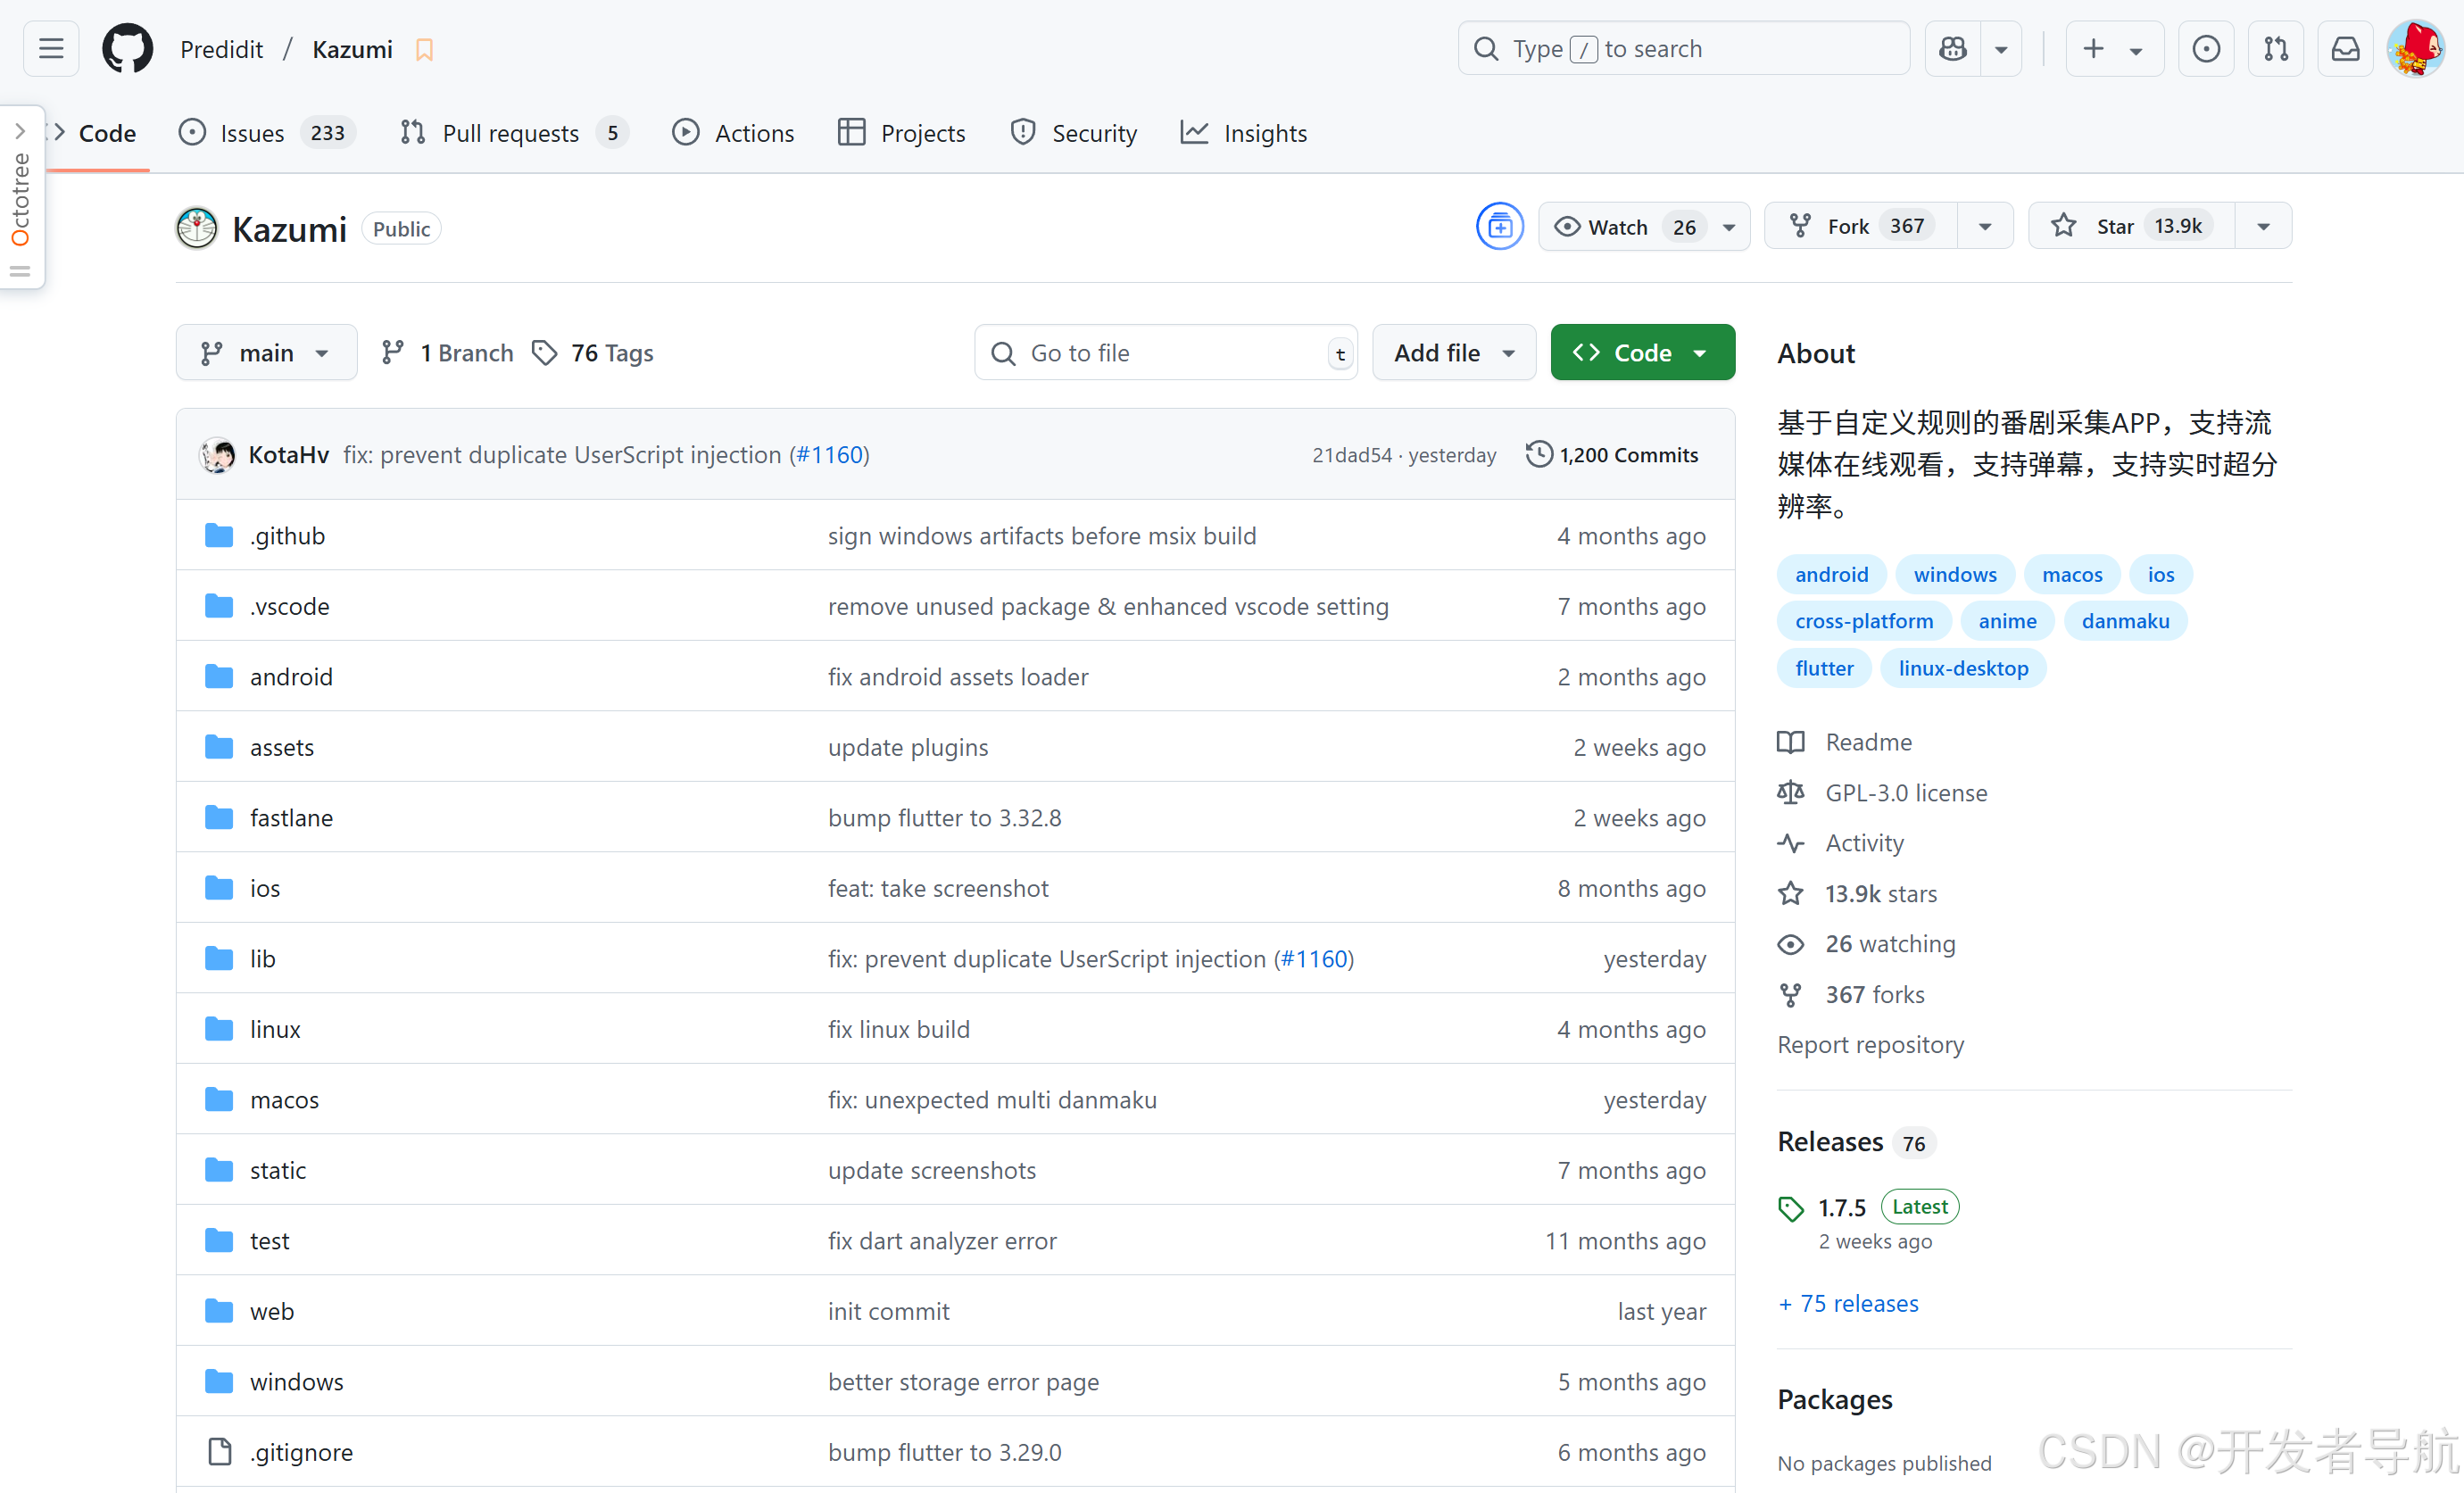
Task: Open the main branch dropdown
Action: [265, 353]
